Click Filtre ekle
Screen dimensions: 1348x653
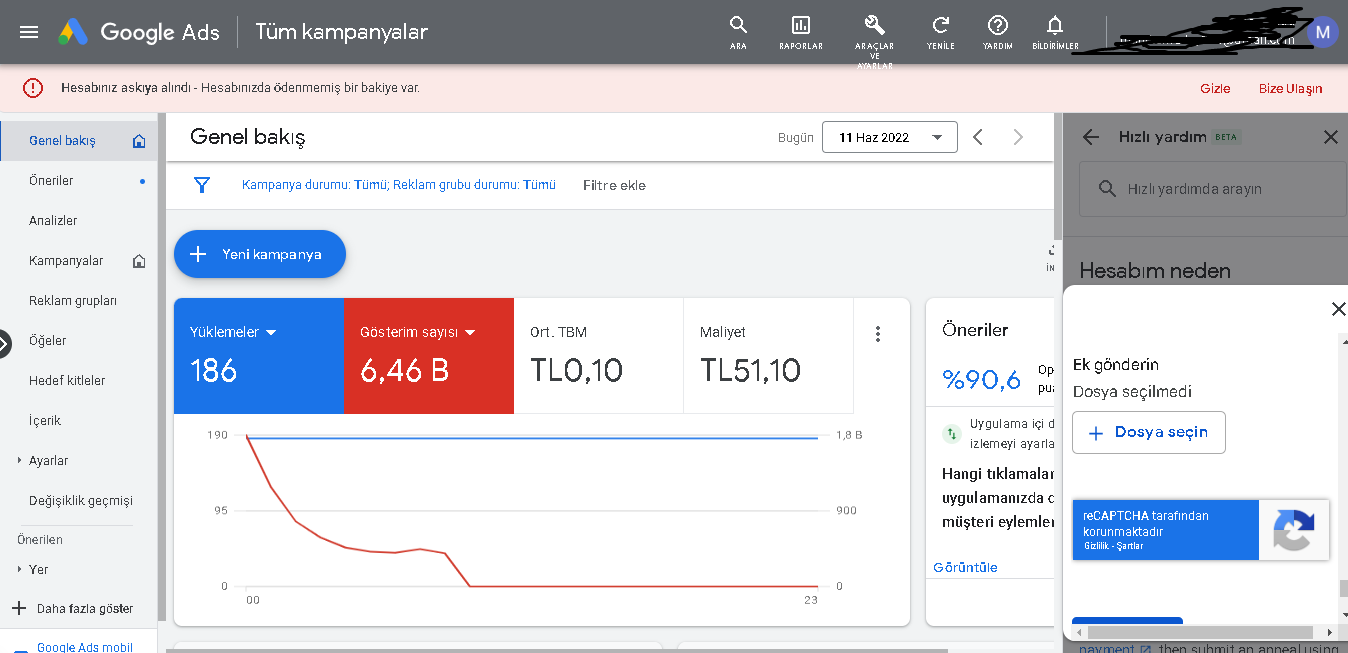pos(614,185)
